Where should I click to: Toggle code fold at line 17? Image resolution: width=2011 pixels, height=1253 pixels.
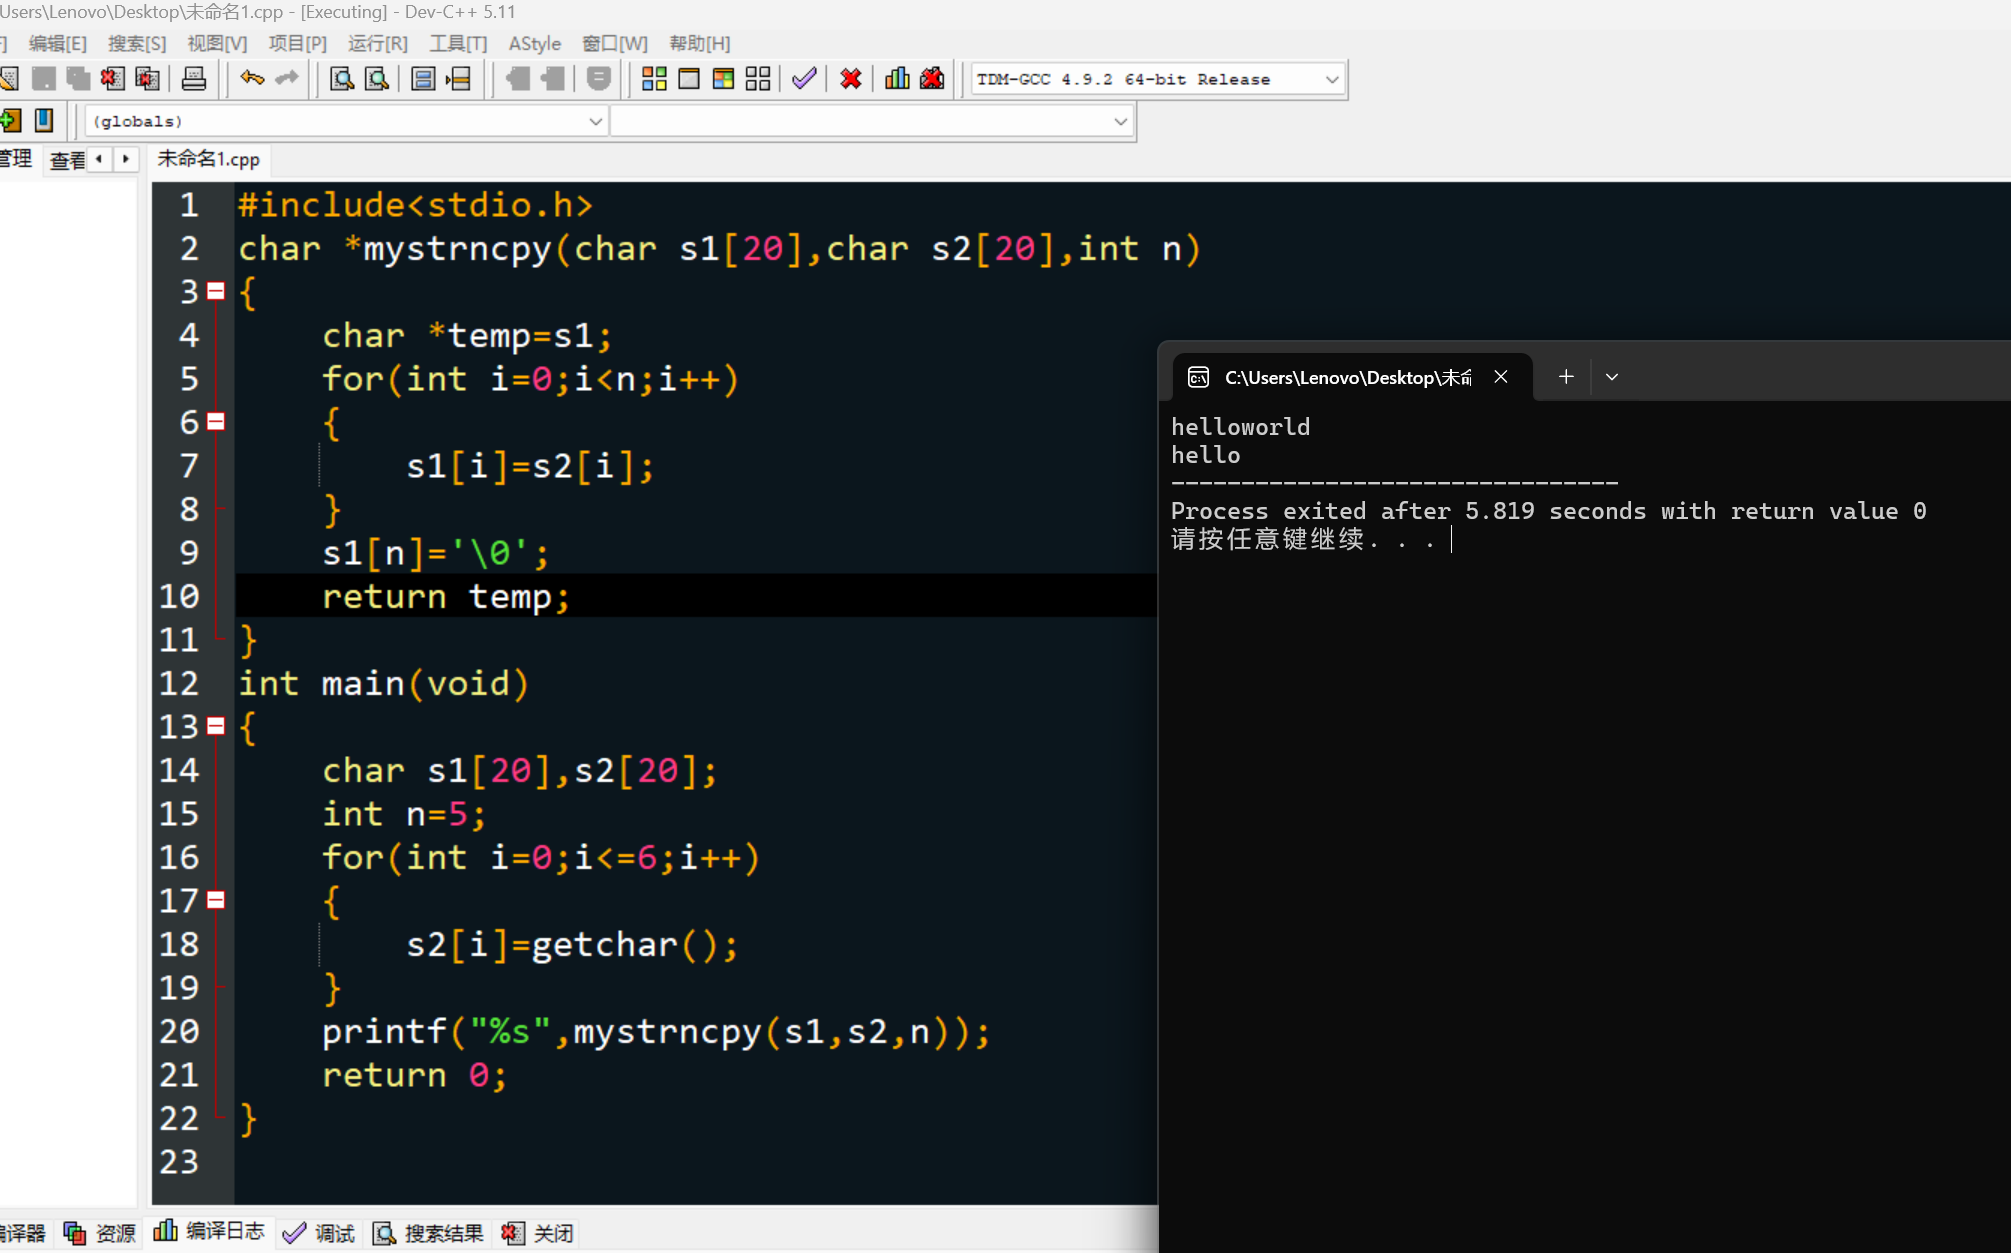[x=216, y=900]
